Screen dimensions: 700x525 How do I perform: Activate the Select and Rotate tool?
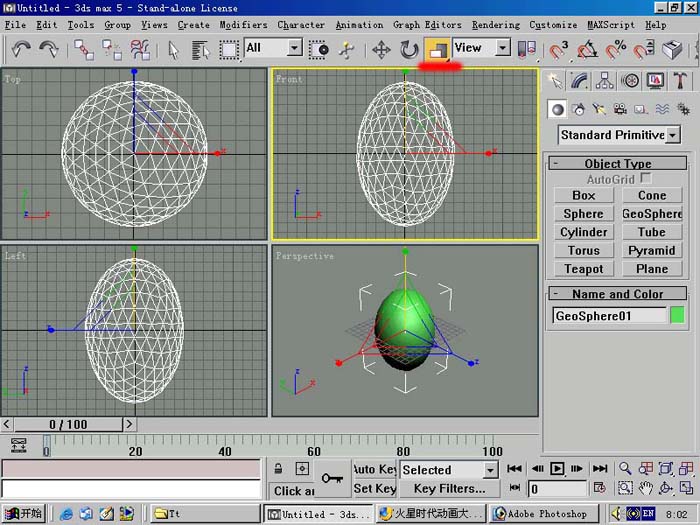pyautogui.click(x=408, y=49)
